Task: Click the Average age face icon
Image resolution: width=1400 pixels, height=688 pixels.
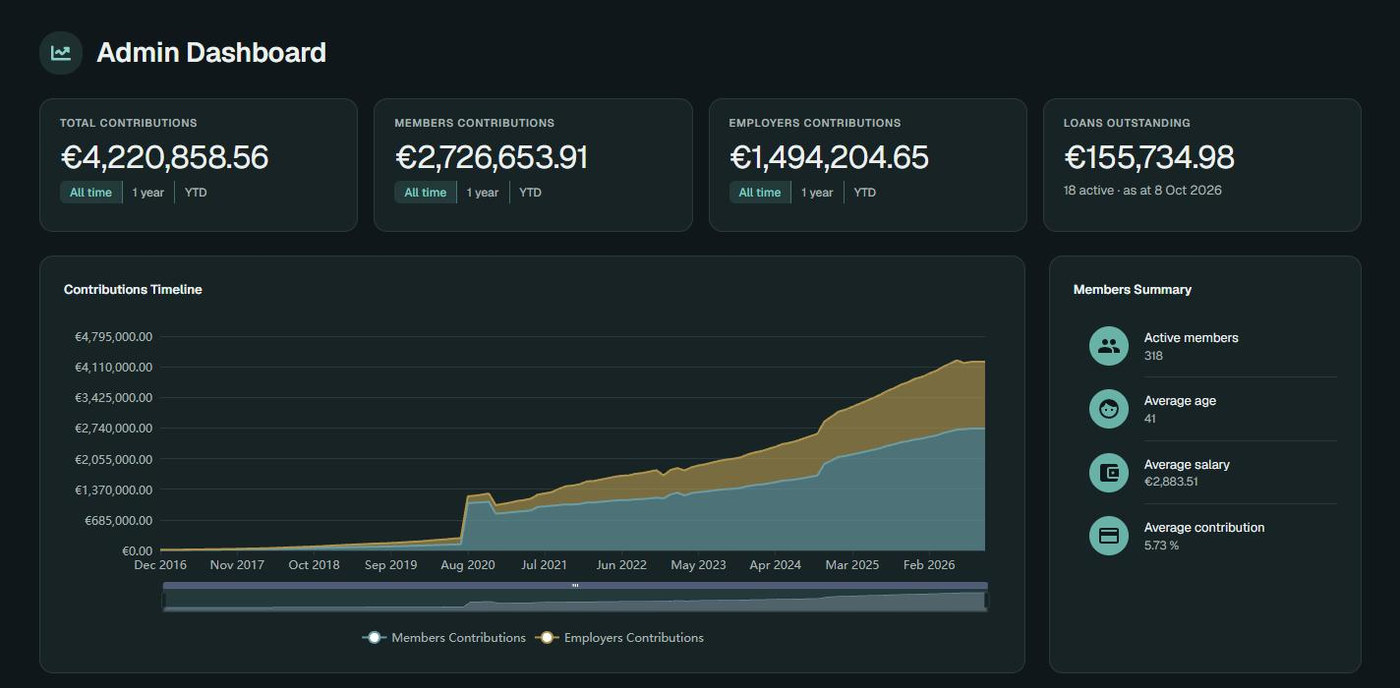Action: coord(1108,409)
